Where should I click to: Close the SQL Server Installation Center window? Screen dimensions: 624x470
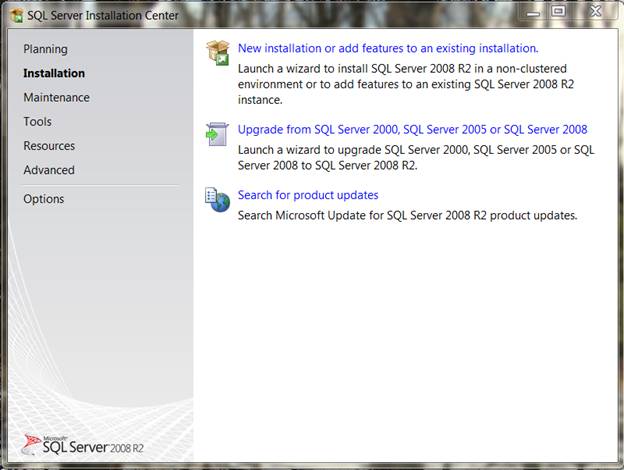(x=595, y=11)
